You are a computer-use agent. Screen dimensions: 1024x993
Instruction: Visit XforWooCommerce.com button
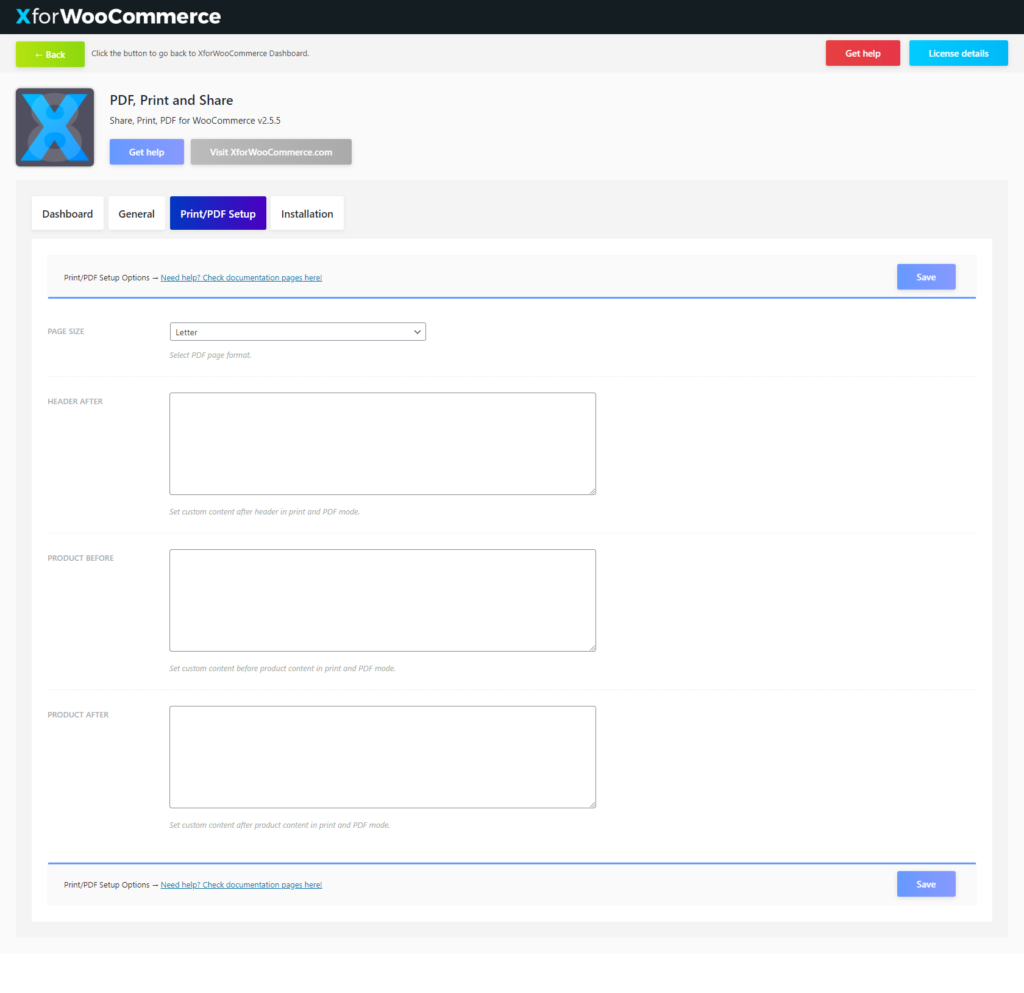coord(271,152)
